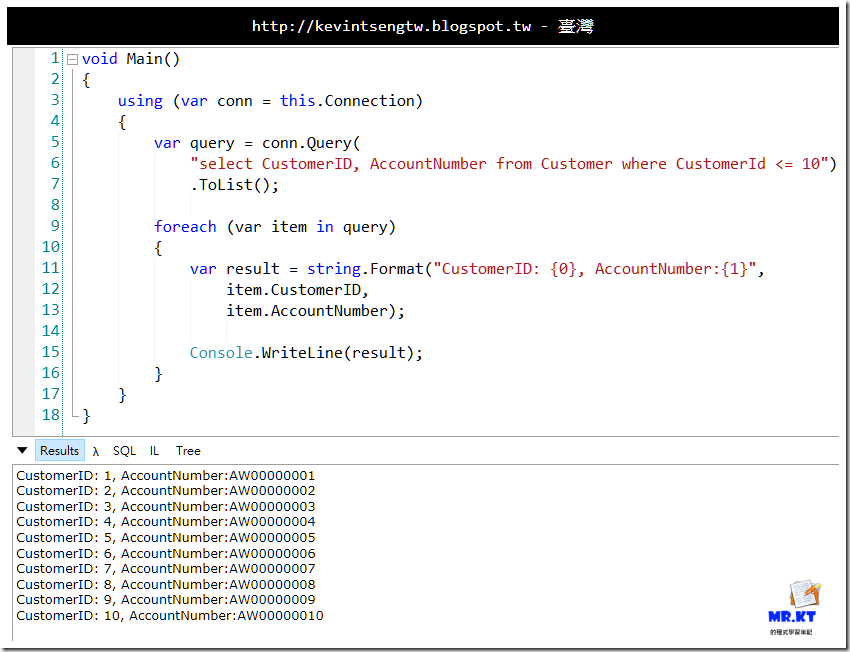
Task: Collapse the results panel triangle arrow
Action: (x=22, y=450)
